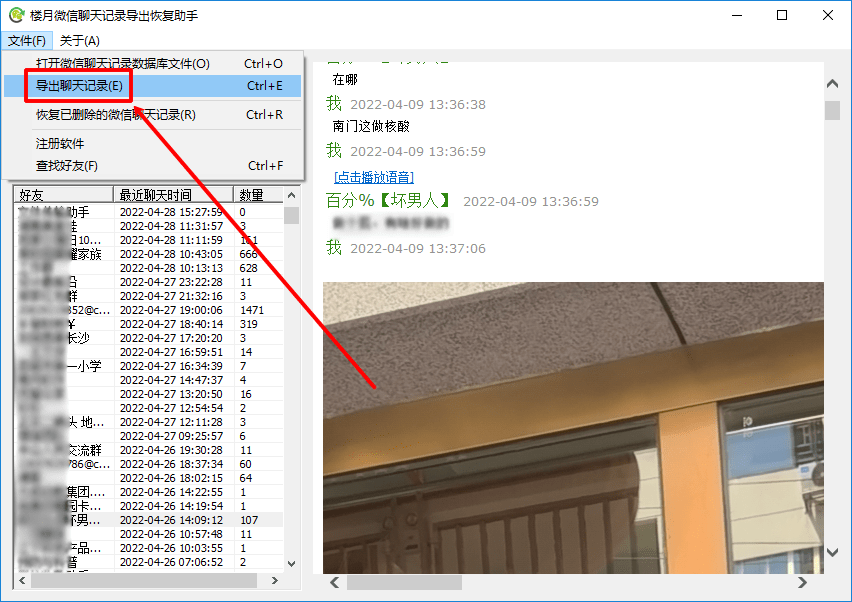
Task: Select row dated 2022-04-26 07:06:52
Action: (148, 562)
